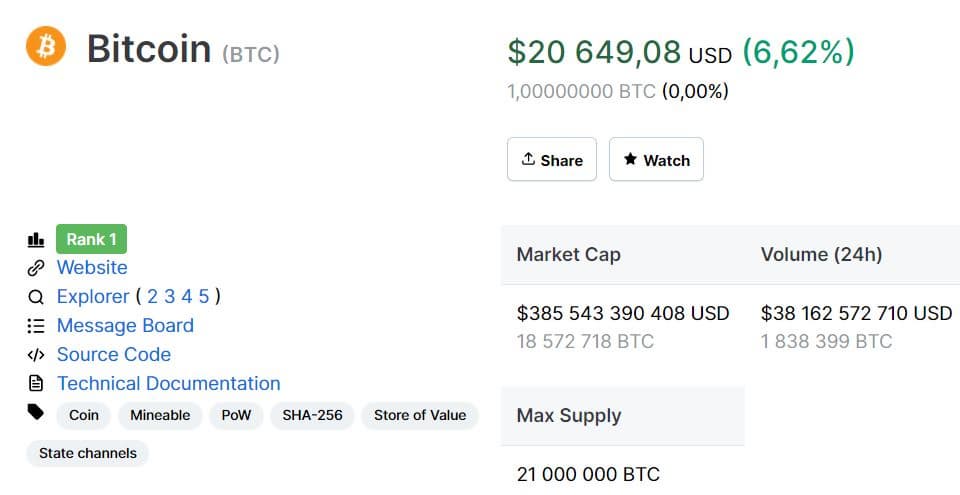The width and height of the screenshot is (960, 495).
Task: Open the Explorer link
Action: click(93, 297)
